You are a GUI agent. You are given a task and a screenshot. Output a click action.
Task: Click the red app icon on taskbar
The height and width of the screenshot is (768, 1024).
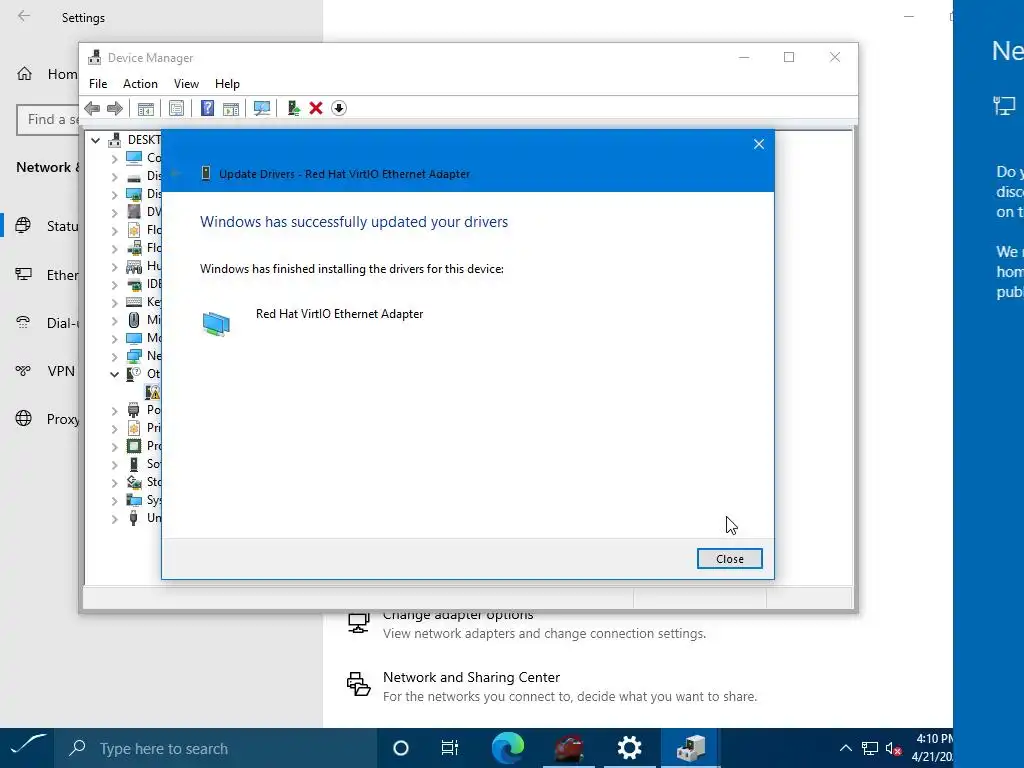coord(569,748)
